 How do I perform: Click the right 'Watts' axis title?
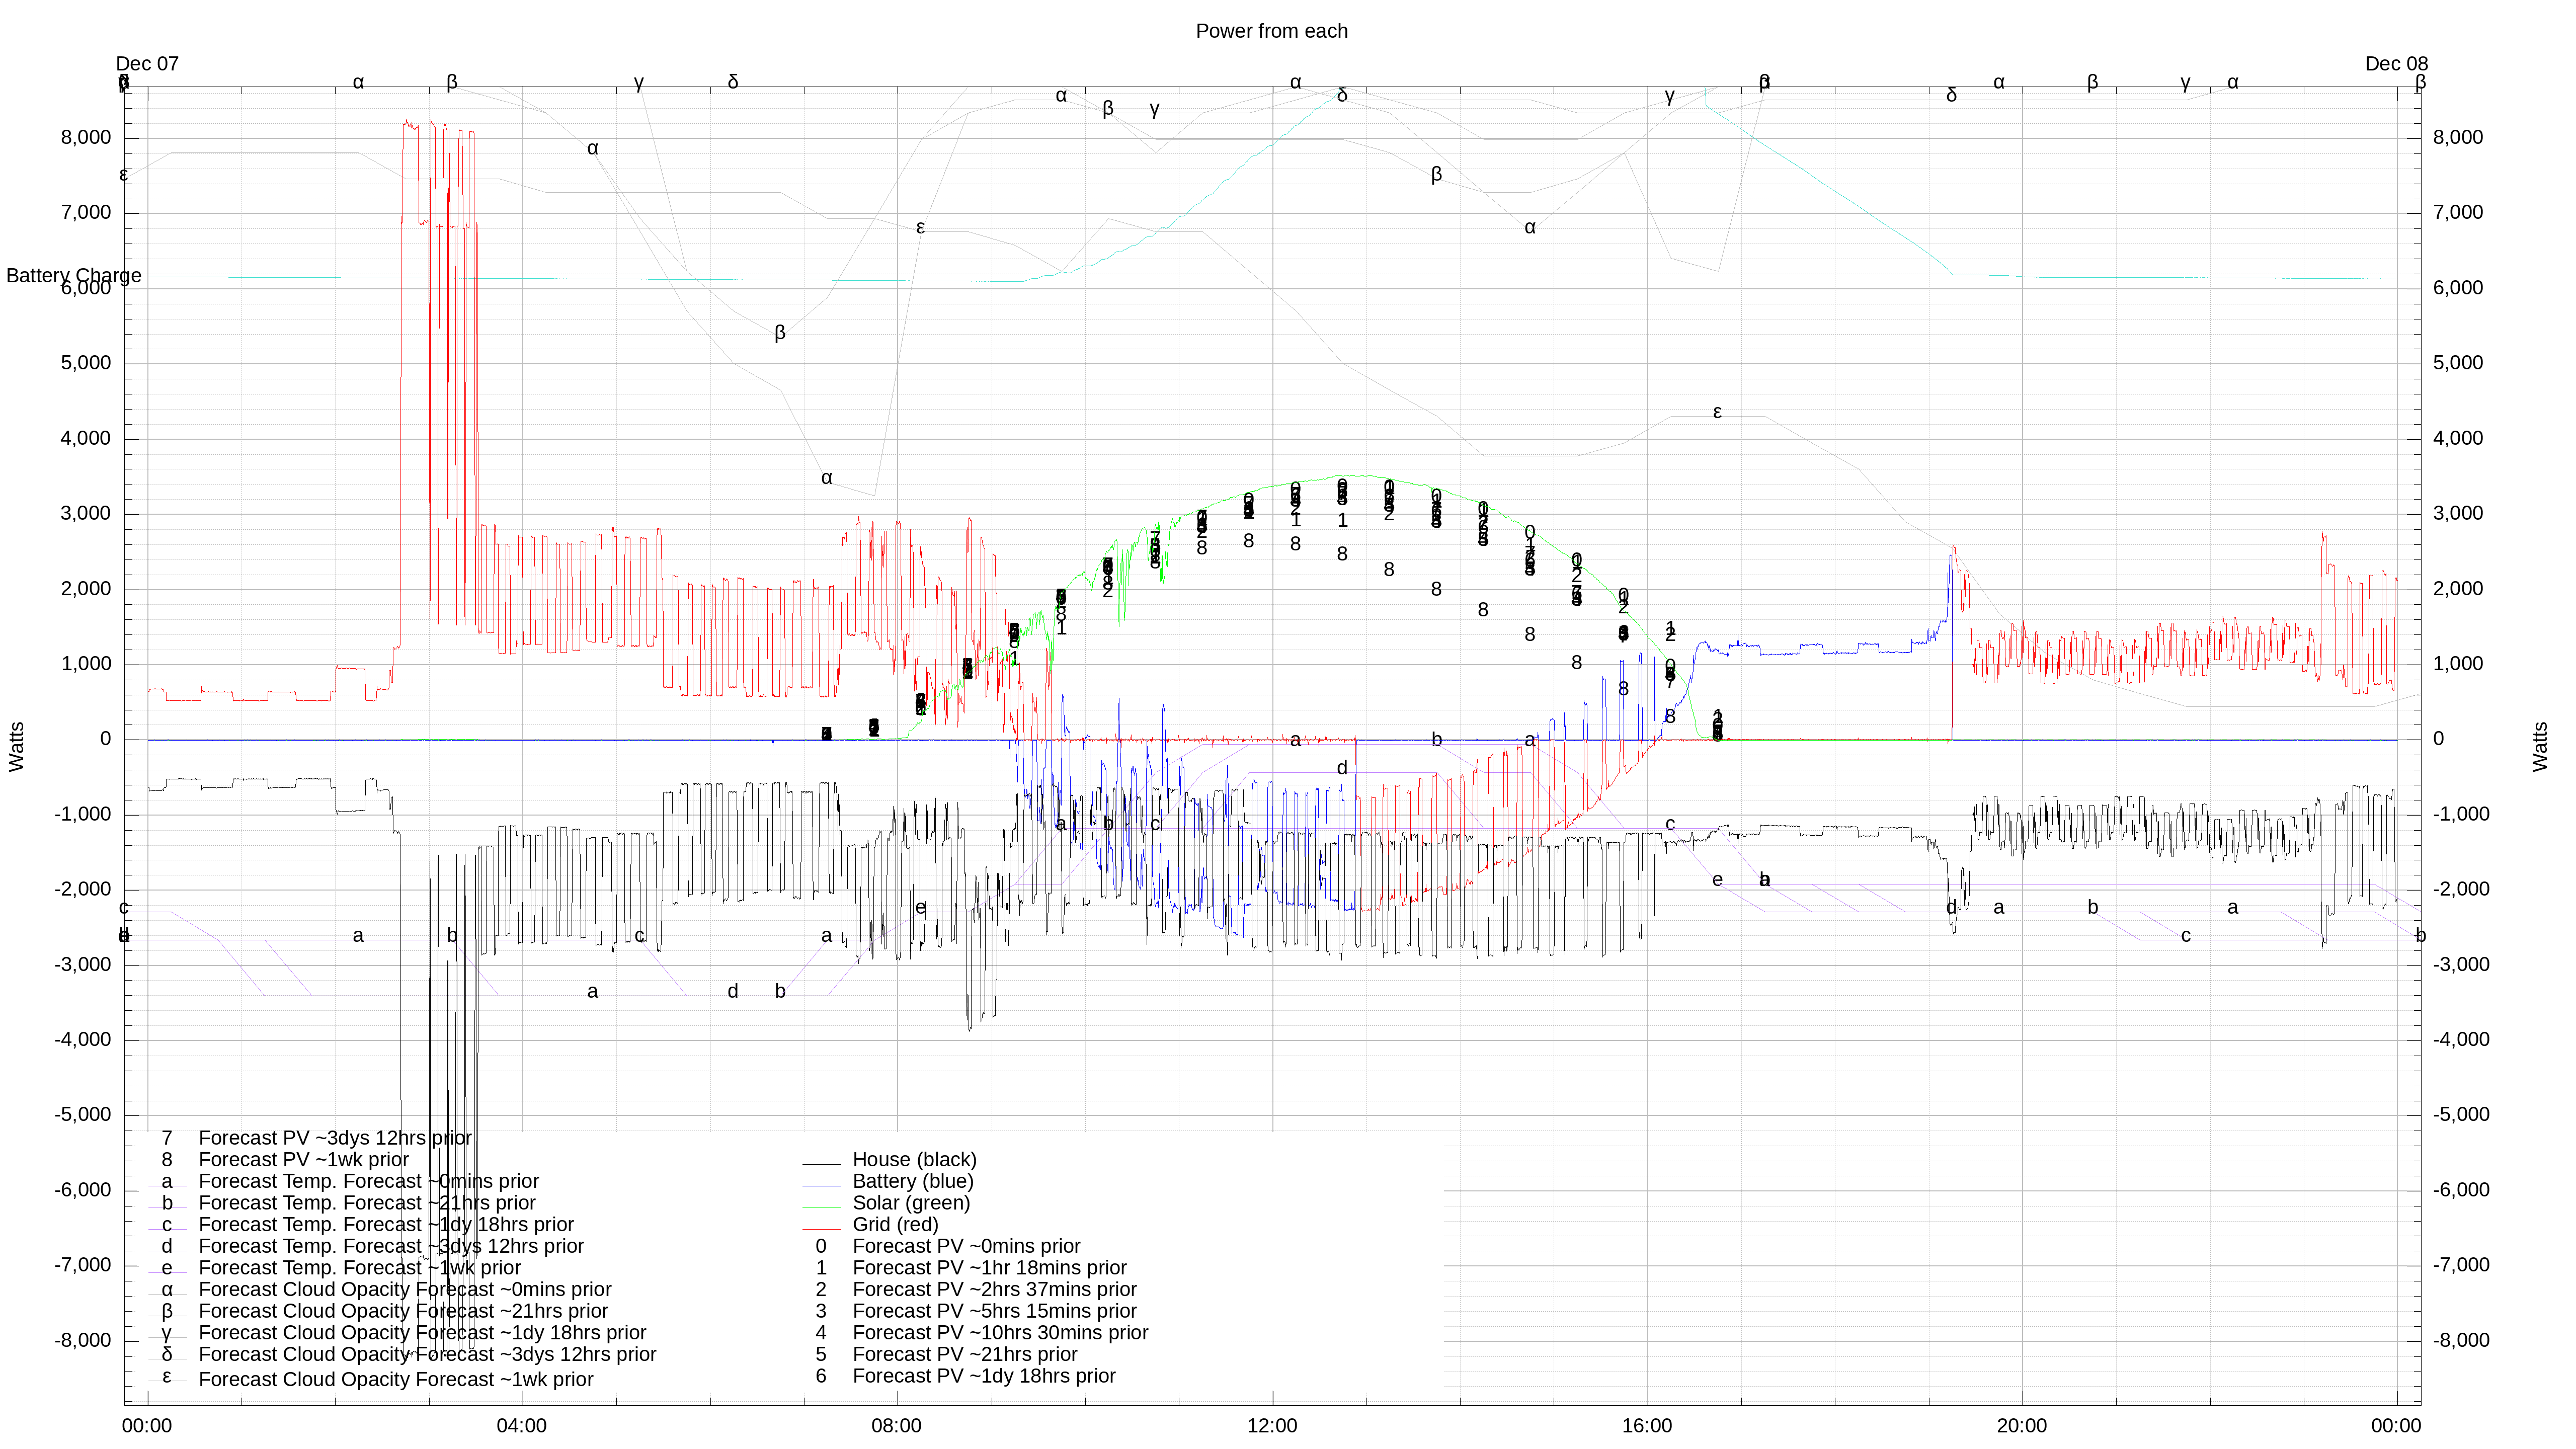[2540, 746]
